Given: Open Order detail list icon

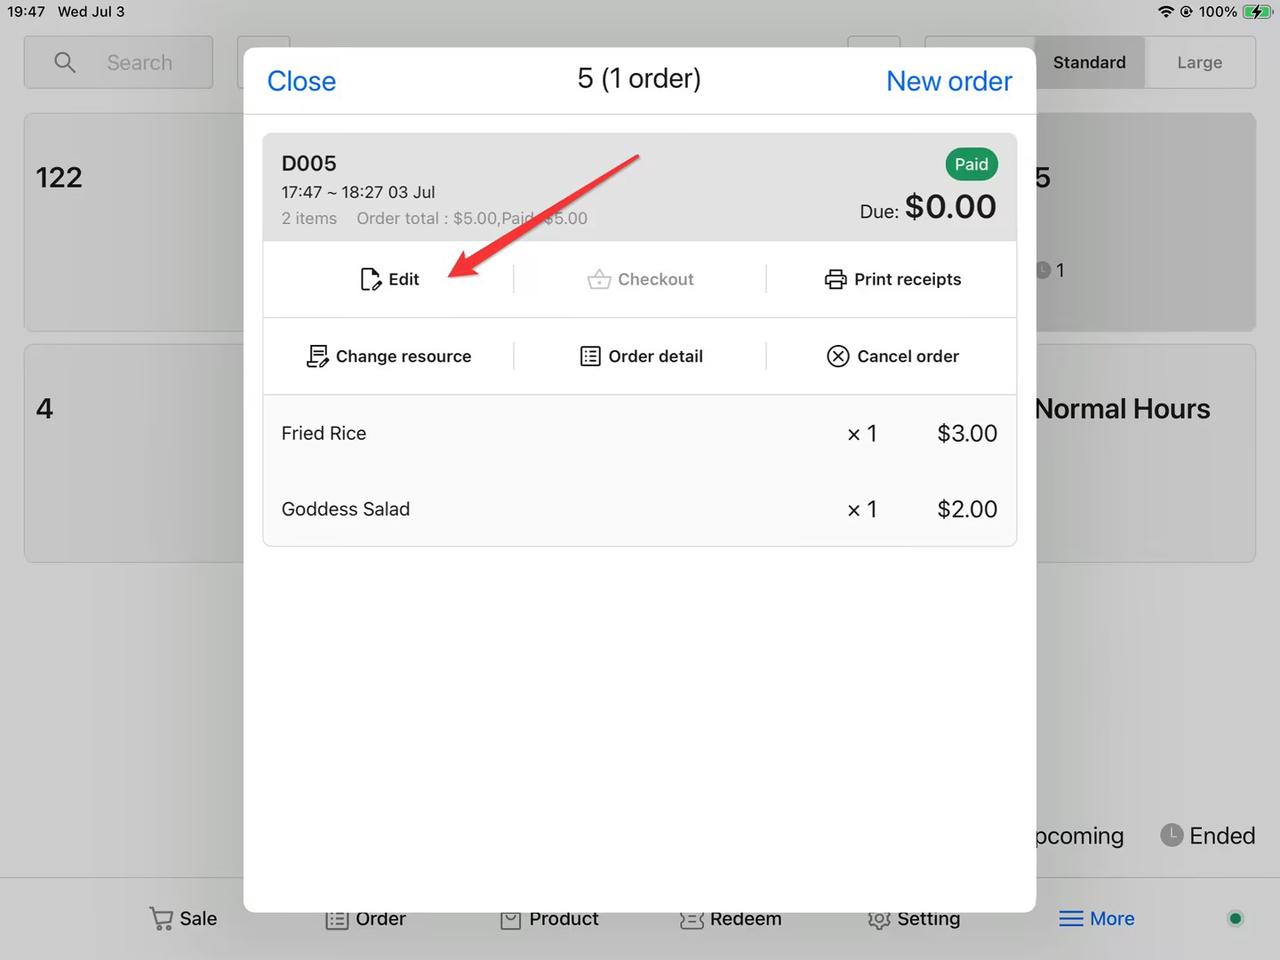Looking at the screenshot, I should coord(590,356).
